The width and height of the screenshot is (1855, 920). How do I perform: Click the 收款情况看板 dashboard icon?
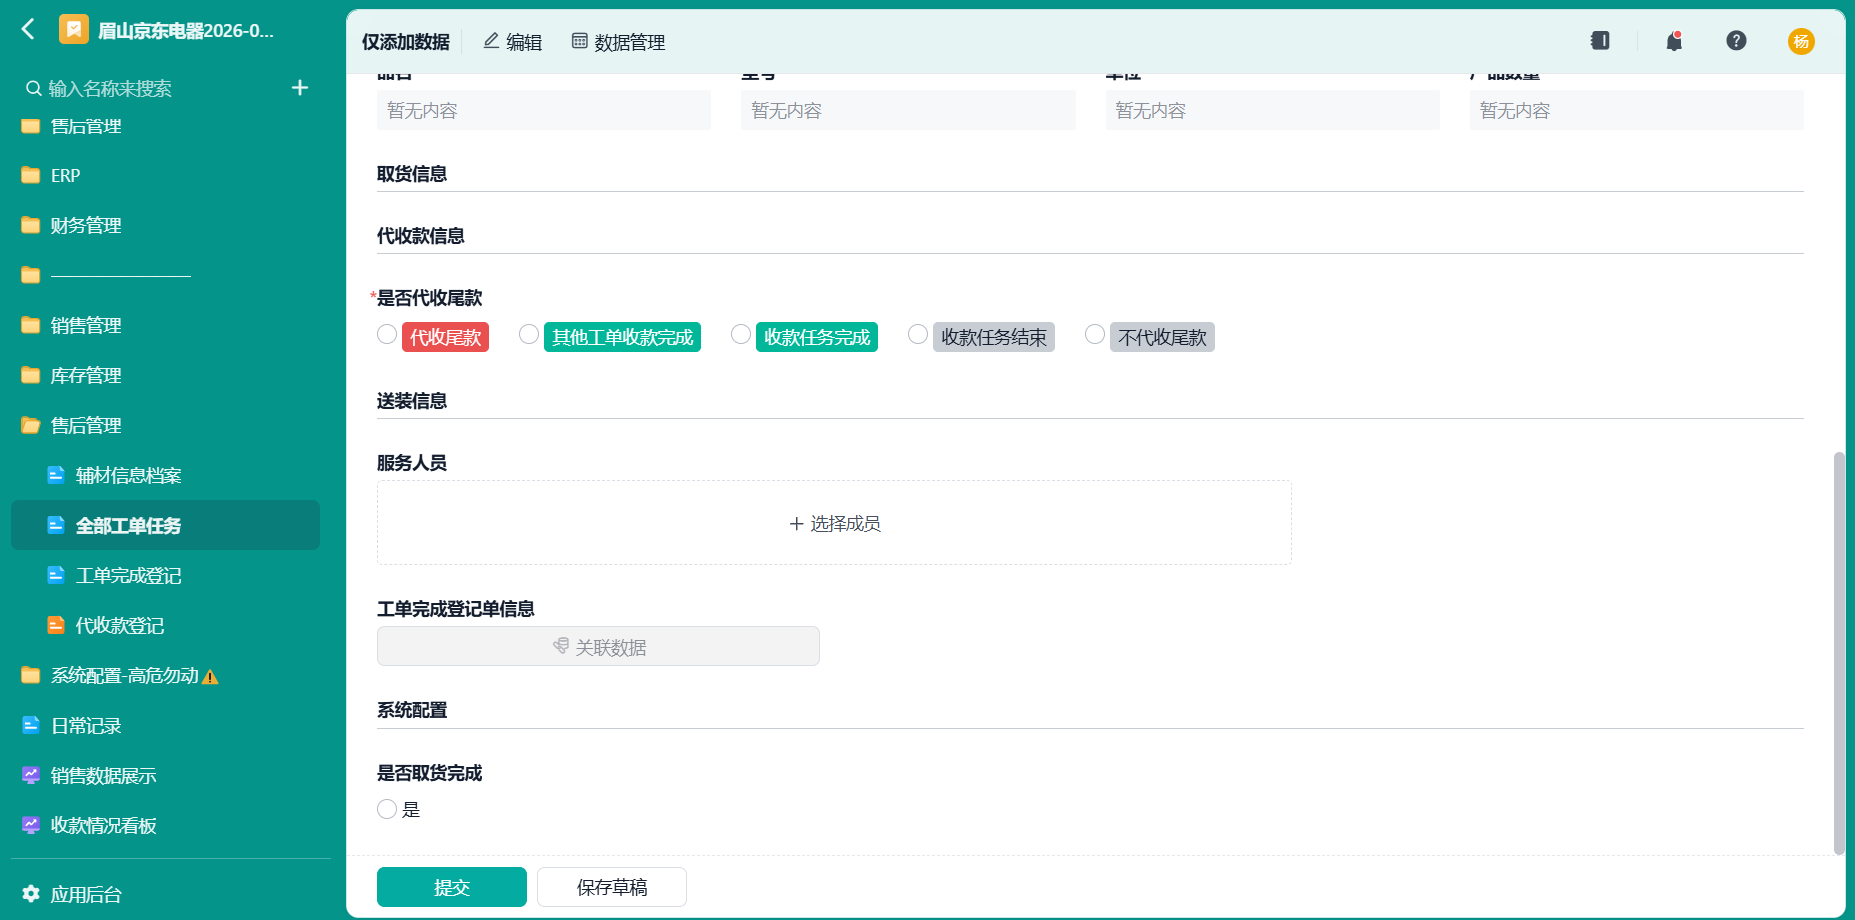click(x=31, y=825)
